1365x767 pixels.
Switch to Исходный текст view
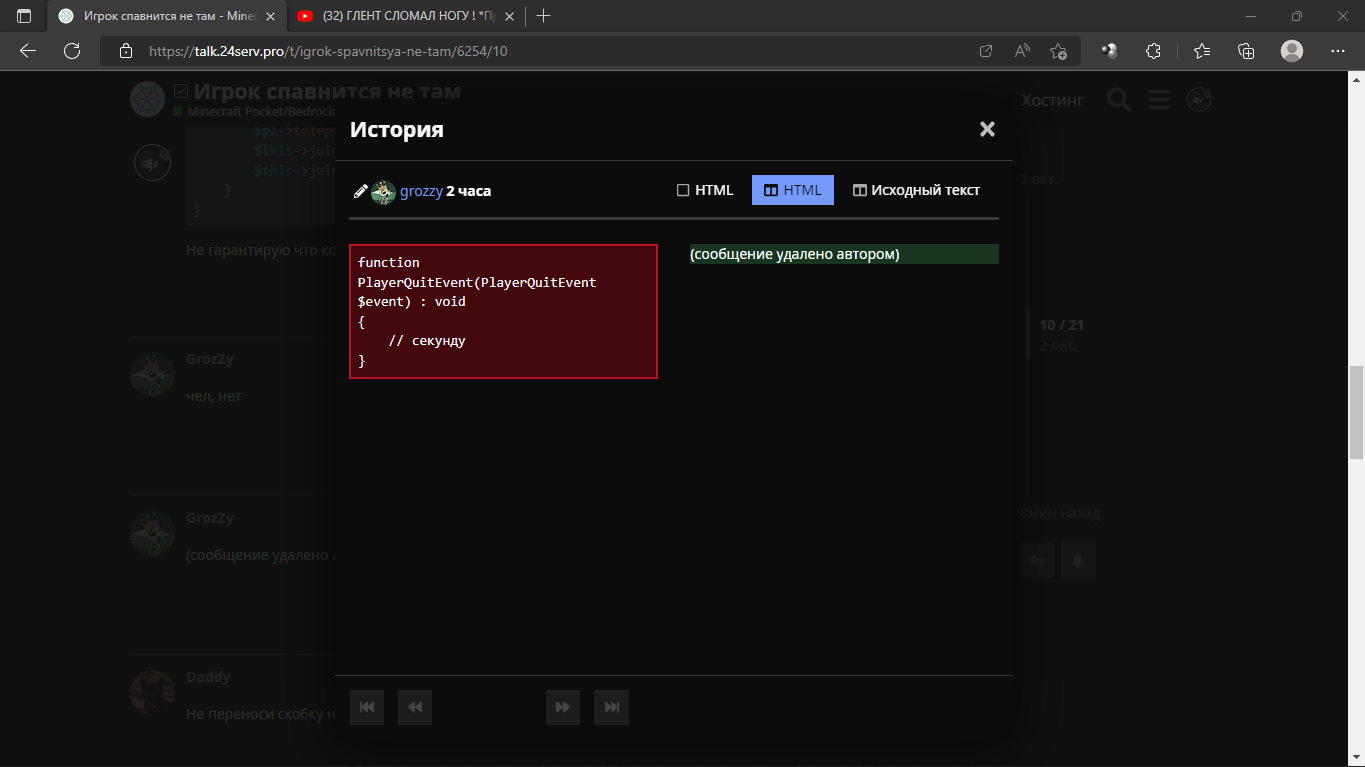coord(916,190)
